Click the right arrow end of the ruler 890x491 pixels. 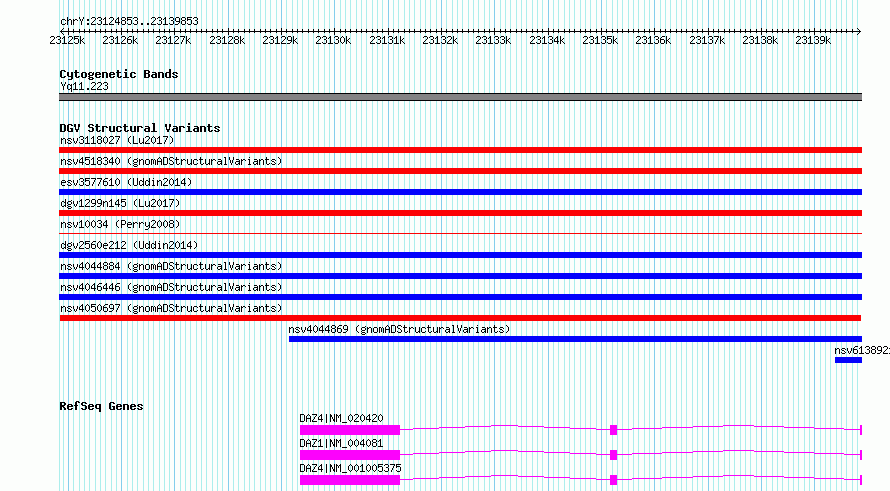click(x=858, y=31)
